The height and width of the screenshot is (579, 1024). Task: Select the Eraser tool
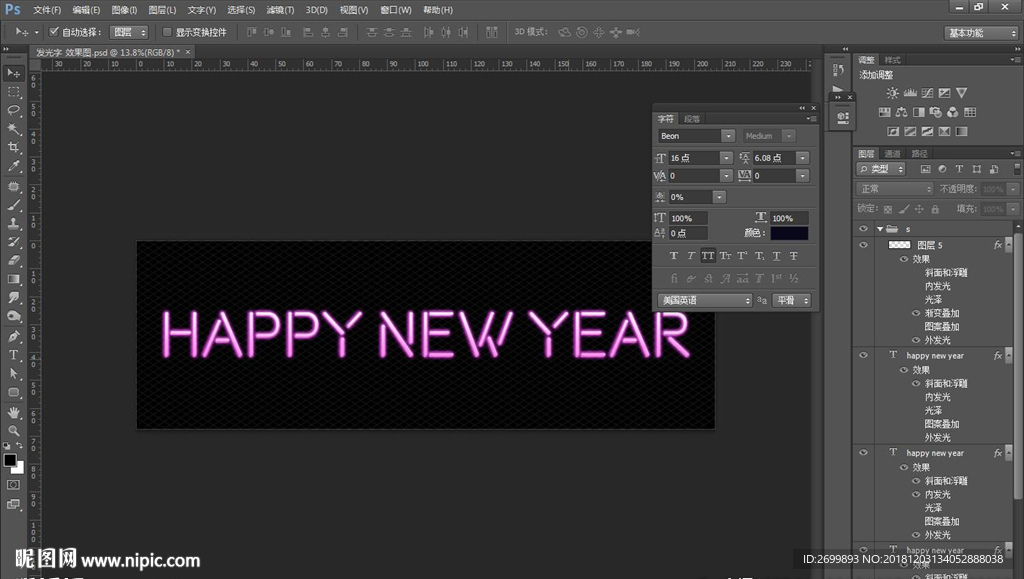[13, 260]
